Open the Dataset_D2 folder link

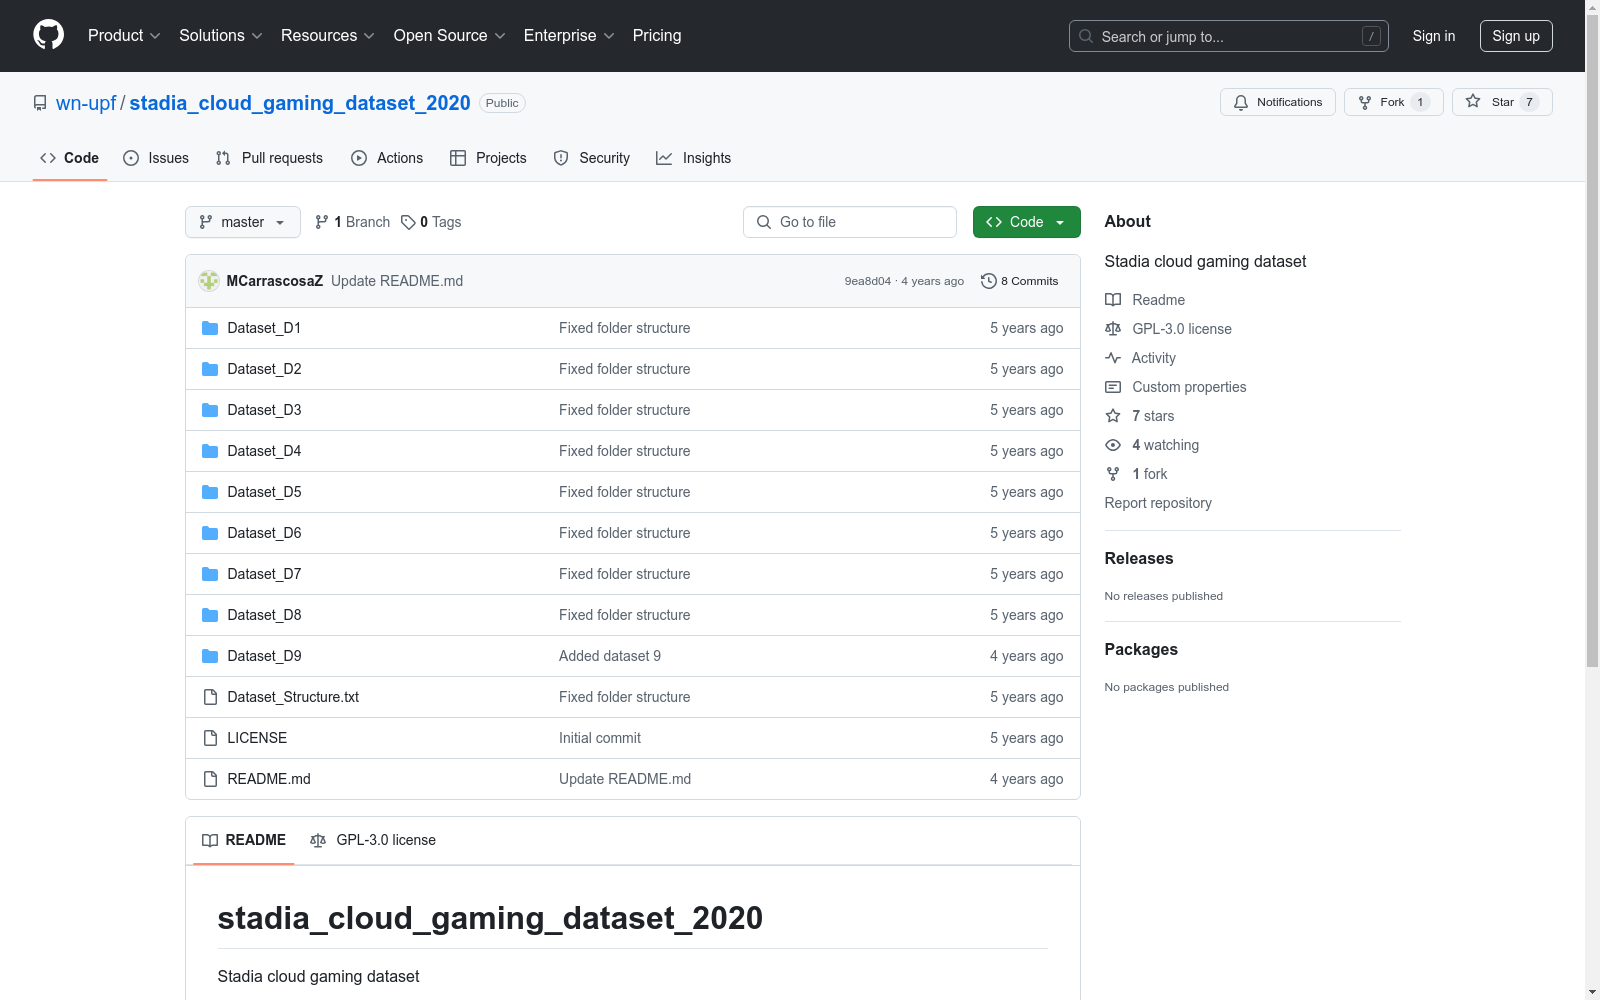(264, 369)
